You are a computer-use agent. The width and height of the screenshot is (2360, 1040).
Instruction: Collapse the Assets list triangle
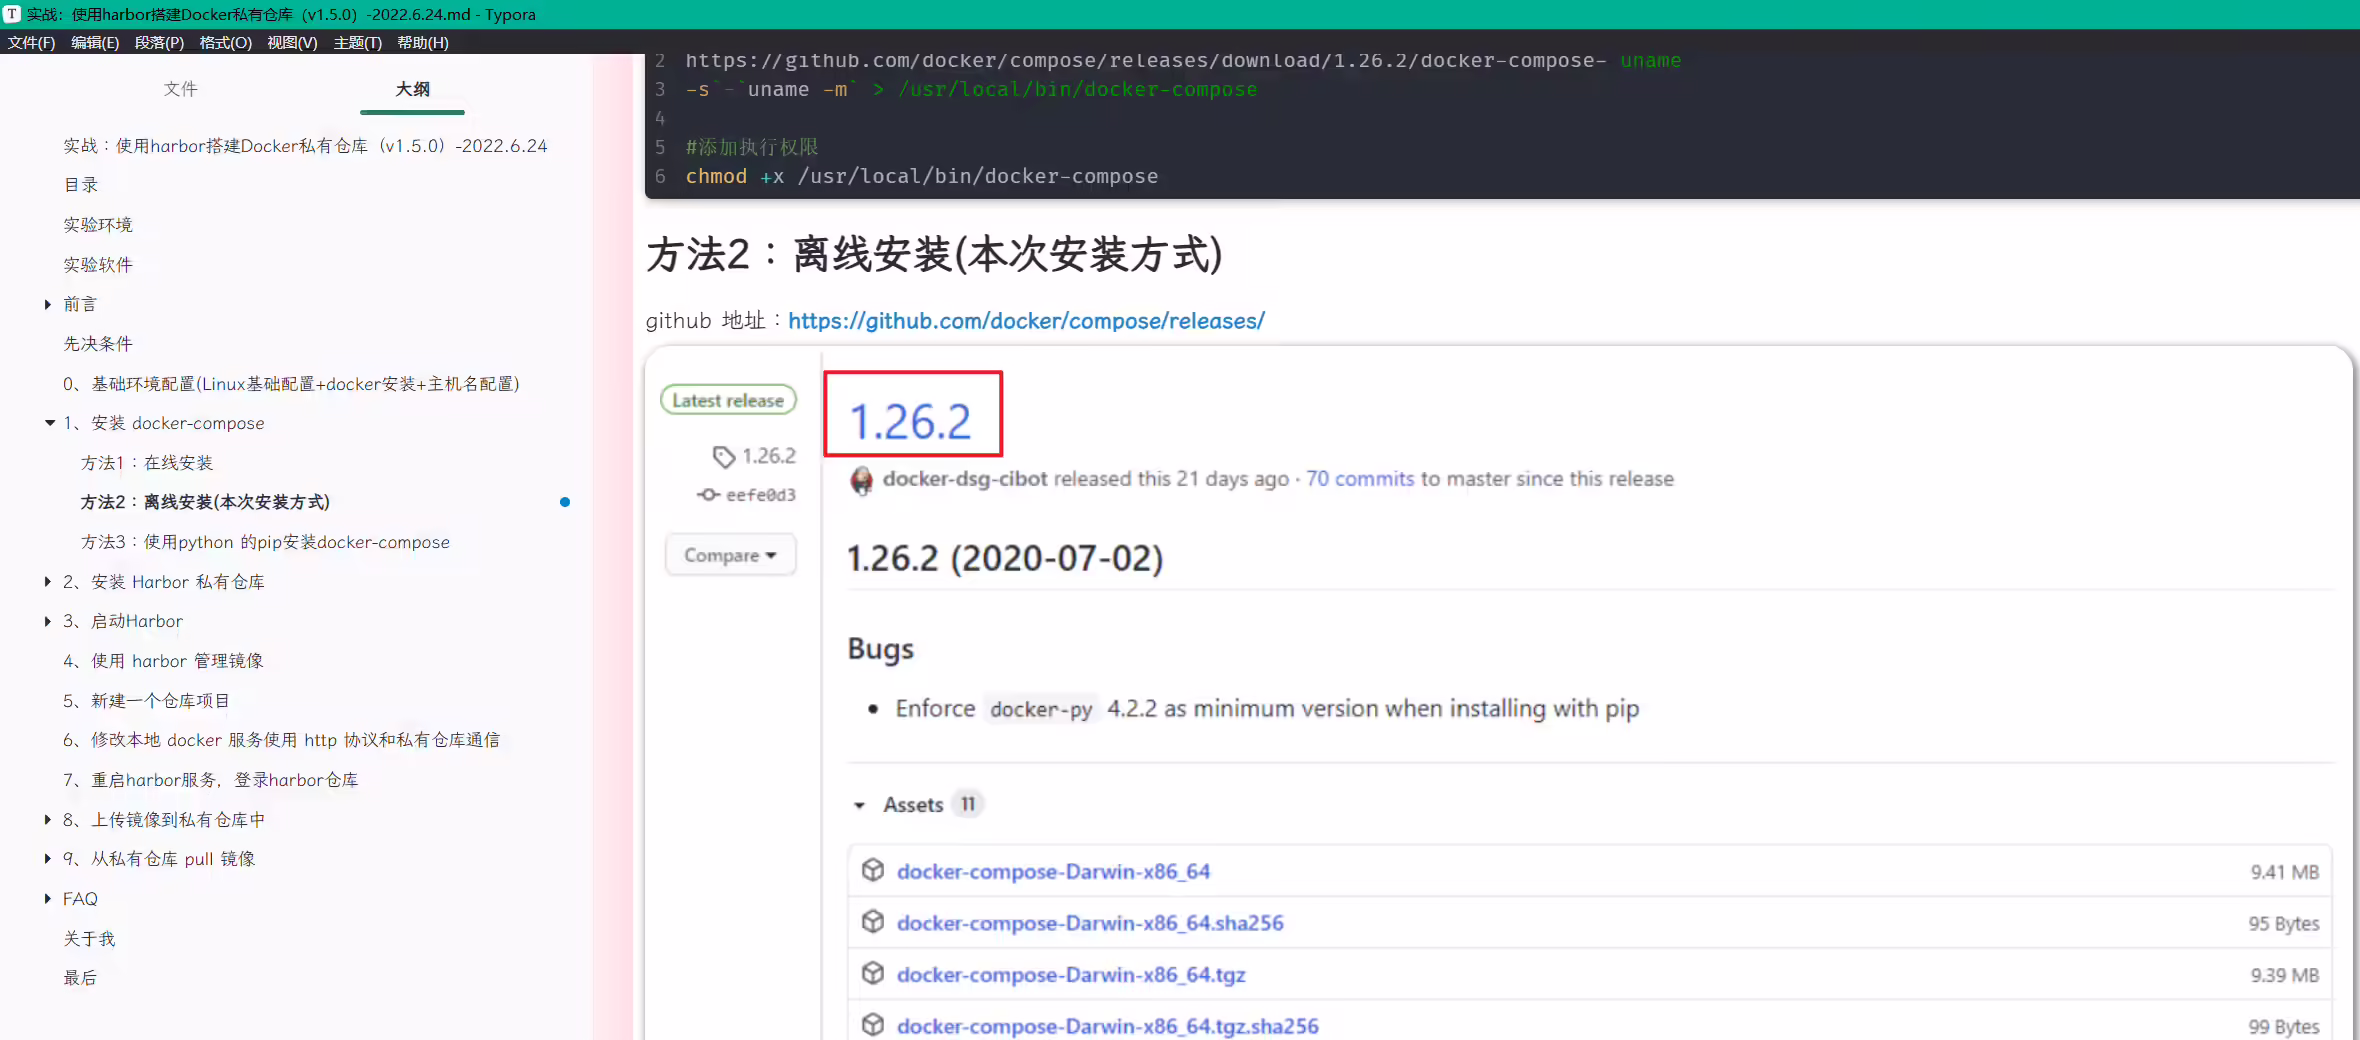[x=859, y=805]
